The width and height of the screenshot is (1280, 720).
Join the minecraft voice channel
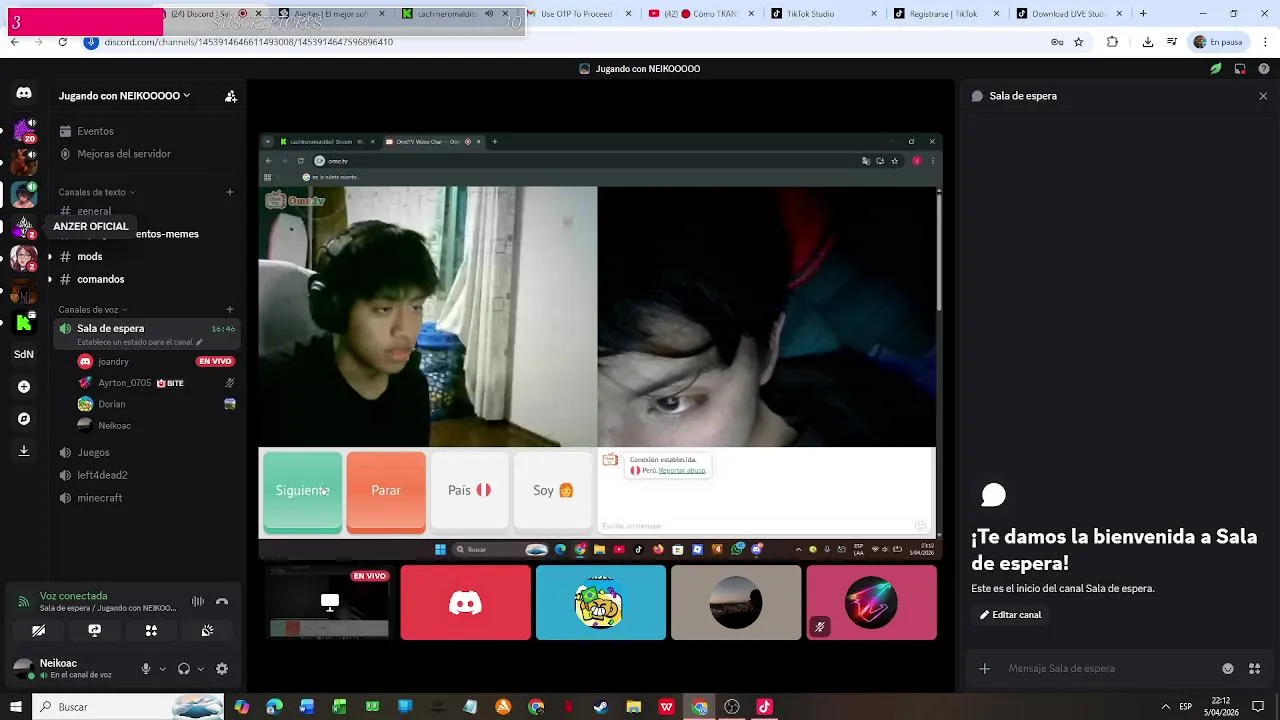coord(145,498)
